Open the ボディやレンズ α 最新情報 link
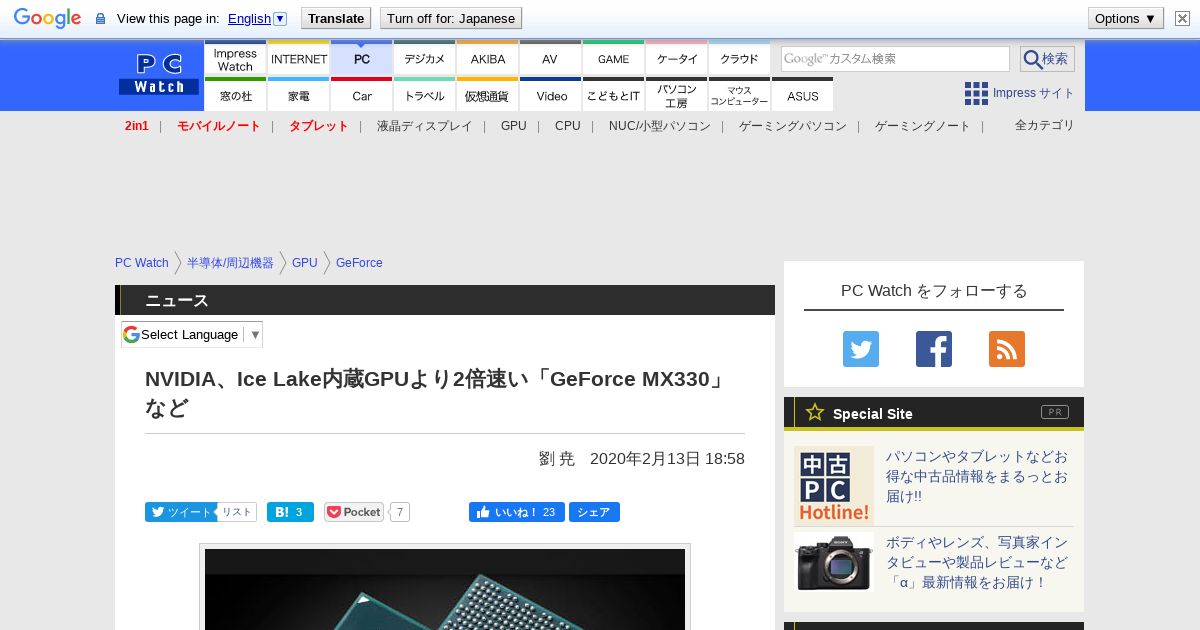Viewport: 1200px width, 630px height. click(x=977, y=562)
